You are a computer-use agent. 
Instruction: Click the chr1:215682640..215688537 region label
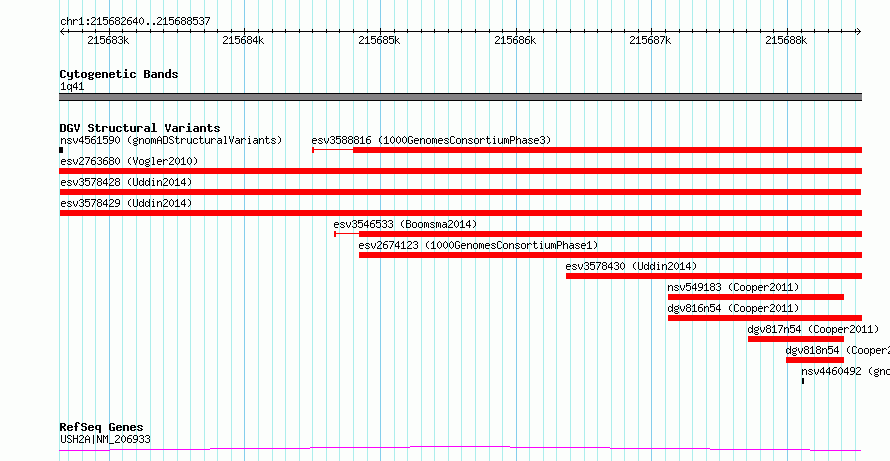click(135, 22)
